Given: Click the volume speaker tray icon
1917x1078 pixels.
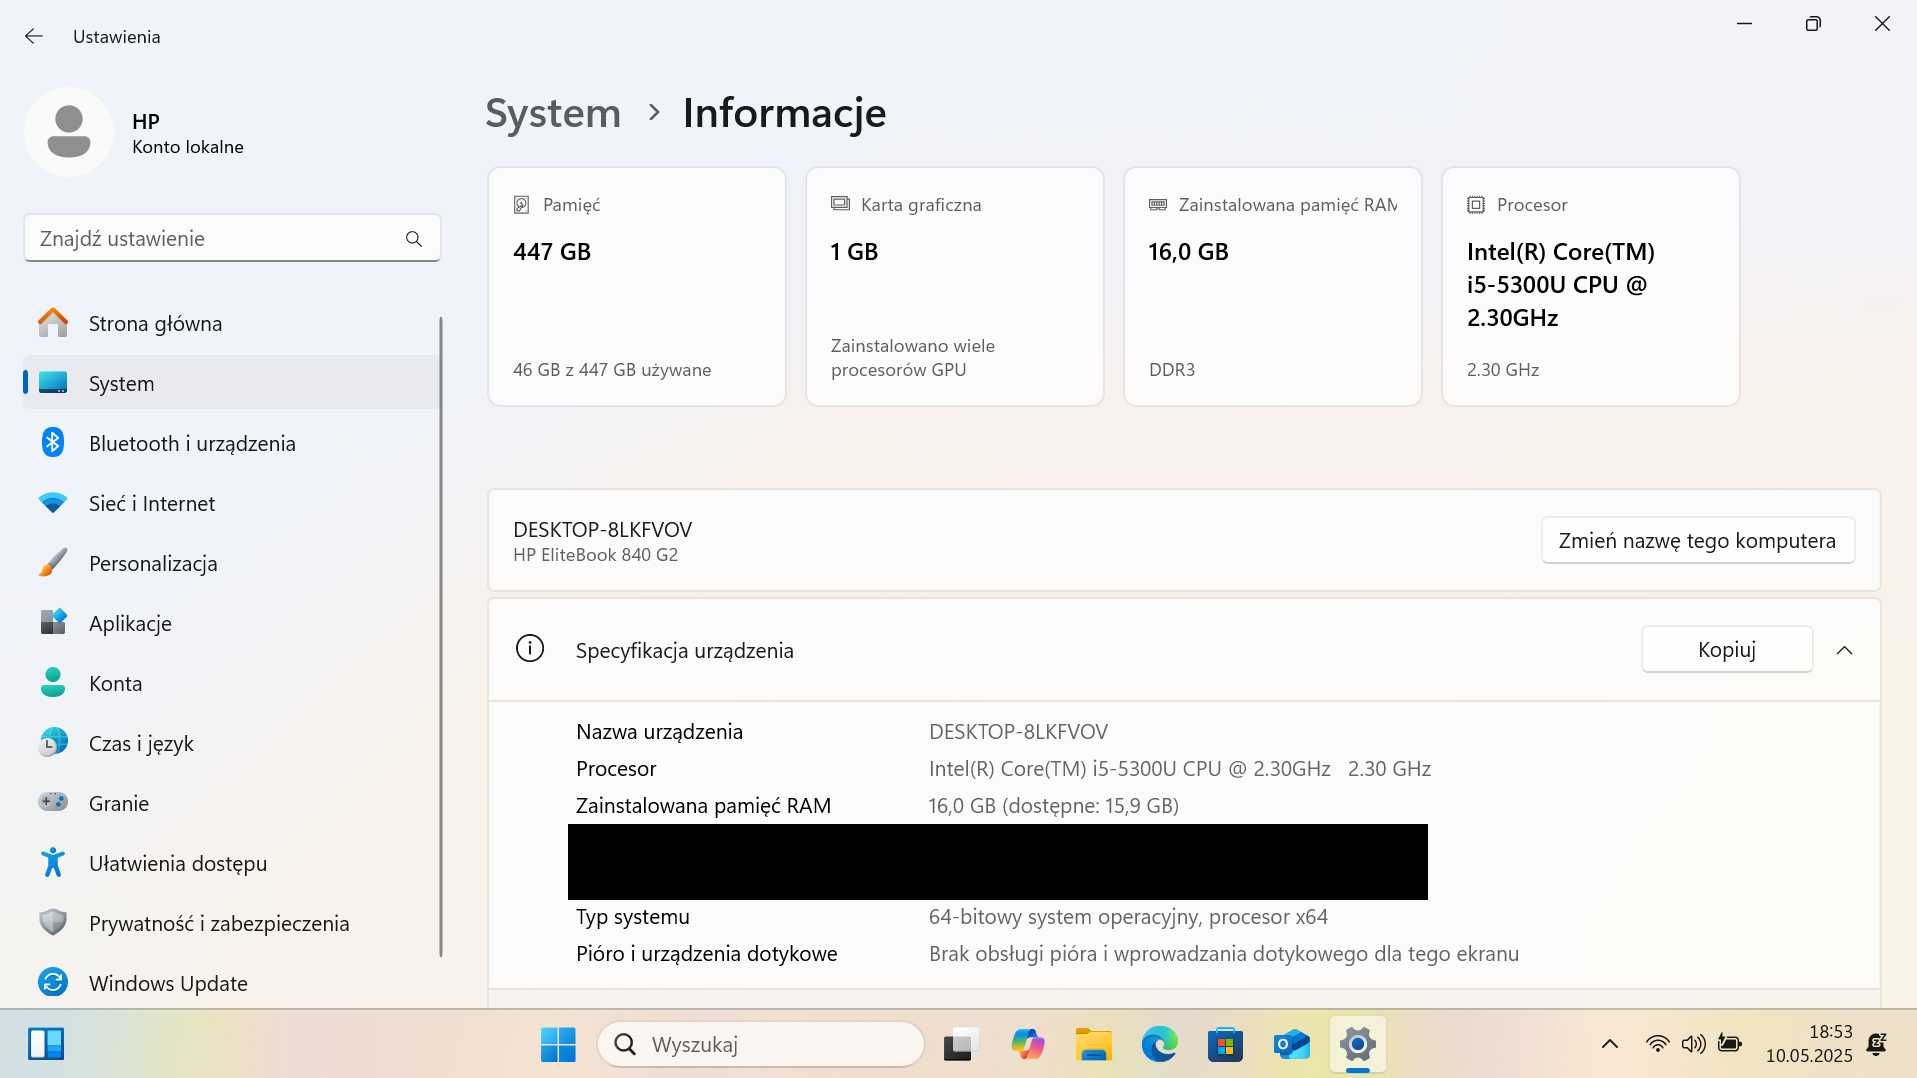Looking at the screenshot, I should pos(1693,1044).
